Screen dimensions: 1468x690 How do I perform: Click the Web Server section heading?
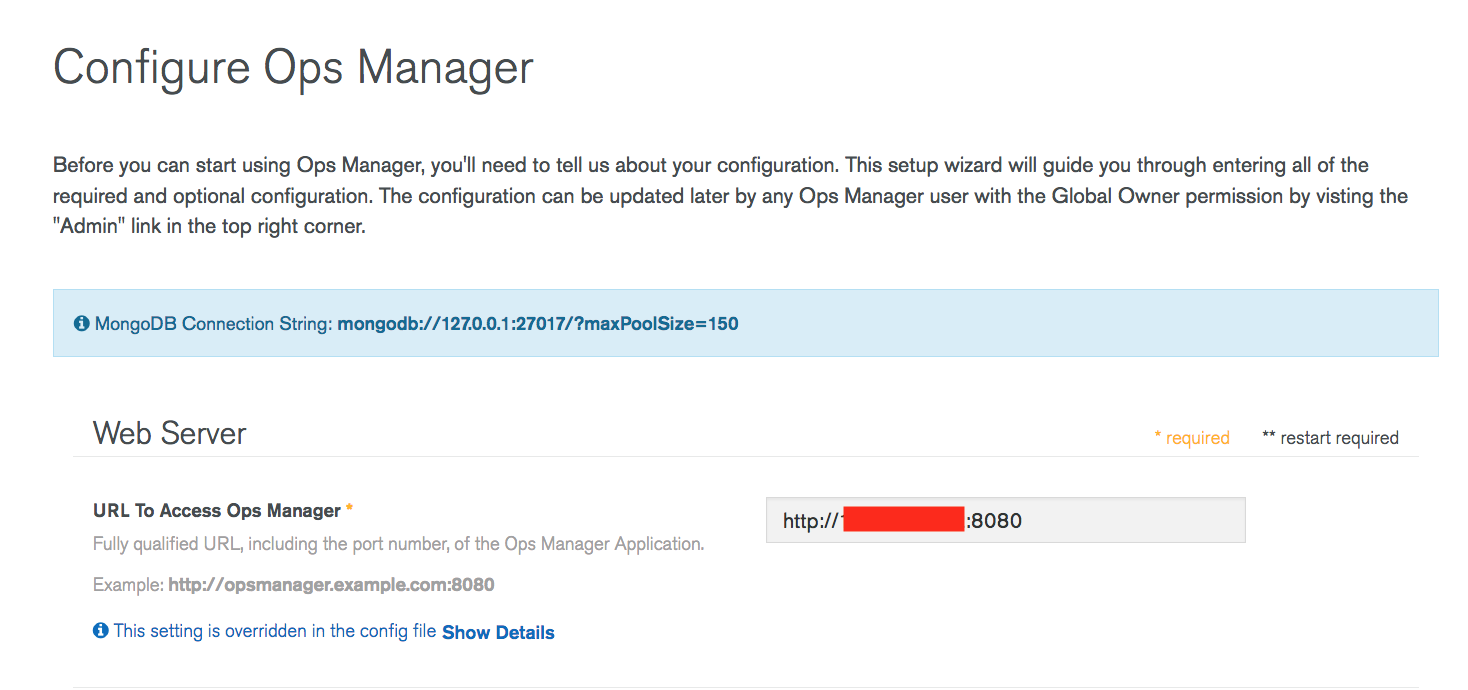[x=170, y=433]
